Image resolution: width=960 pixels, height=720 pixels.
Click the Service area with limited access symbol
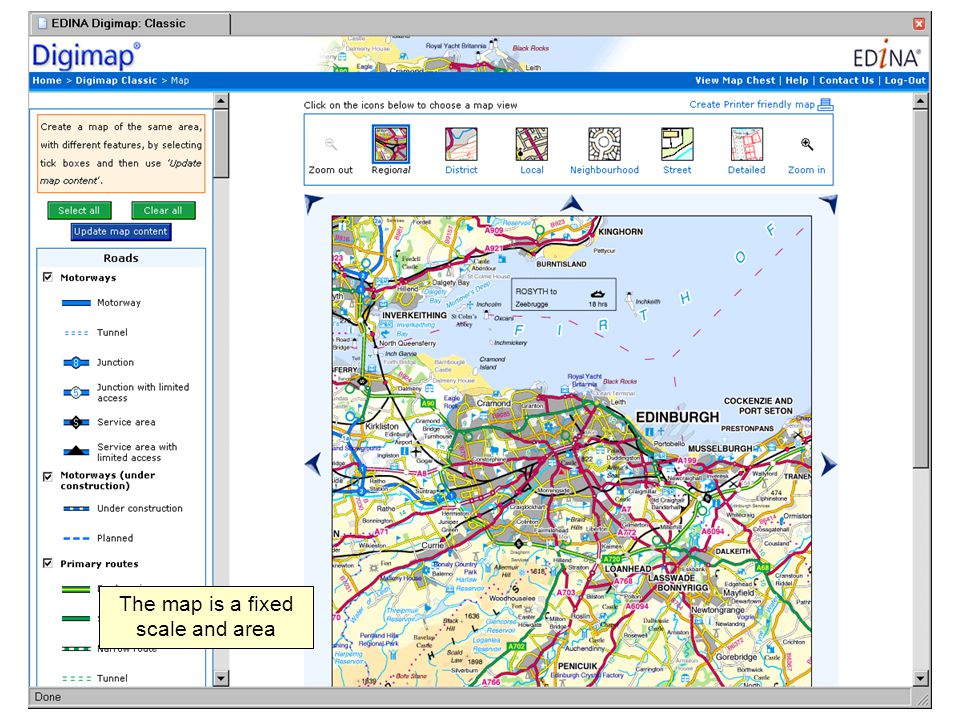click(77, 451)
